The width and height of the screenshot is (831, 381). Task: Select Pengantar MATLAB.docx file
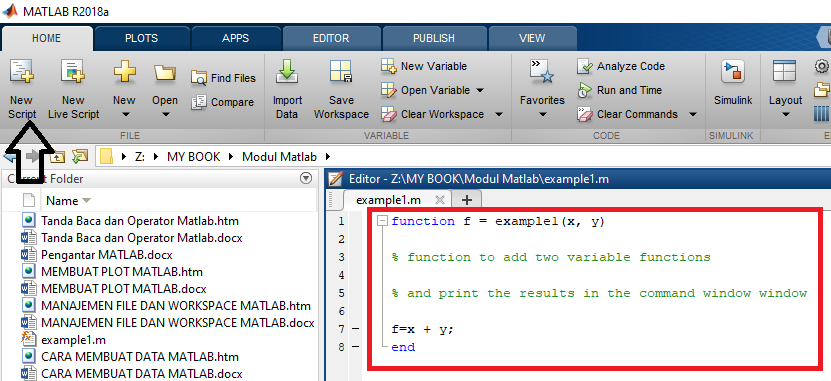(107, 255)
